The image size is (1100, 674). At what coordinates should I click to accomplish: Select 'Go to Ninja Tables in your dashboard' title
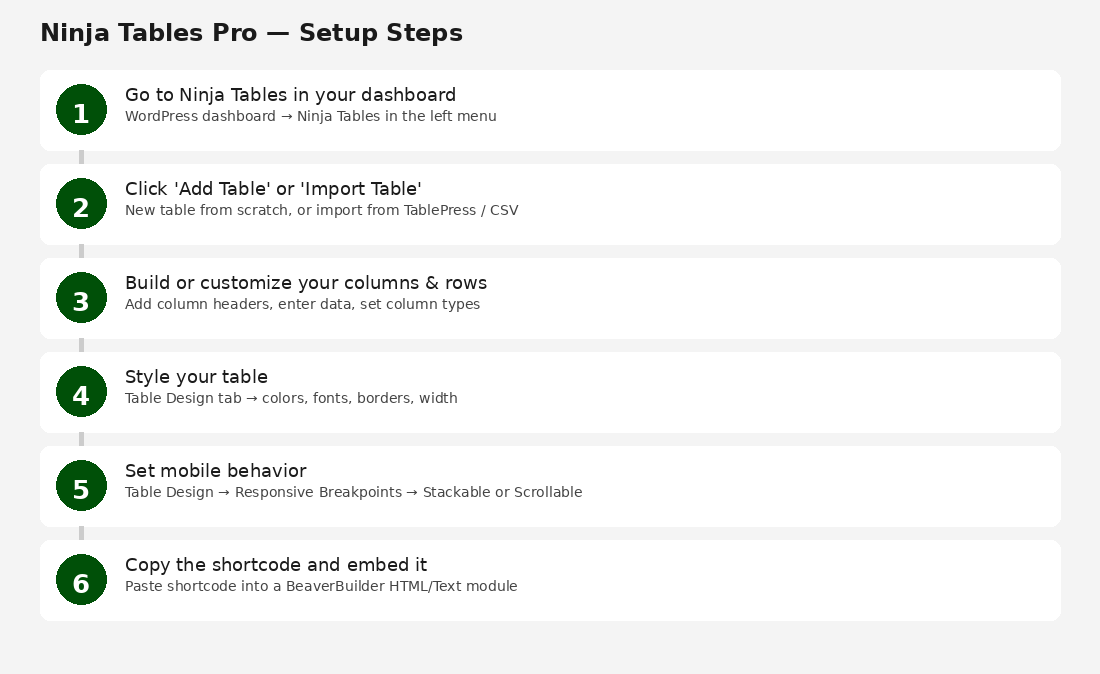click(290, 95)
